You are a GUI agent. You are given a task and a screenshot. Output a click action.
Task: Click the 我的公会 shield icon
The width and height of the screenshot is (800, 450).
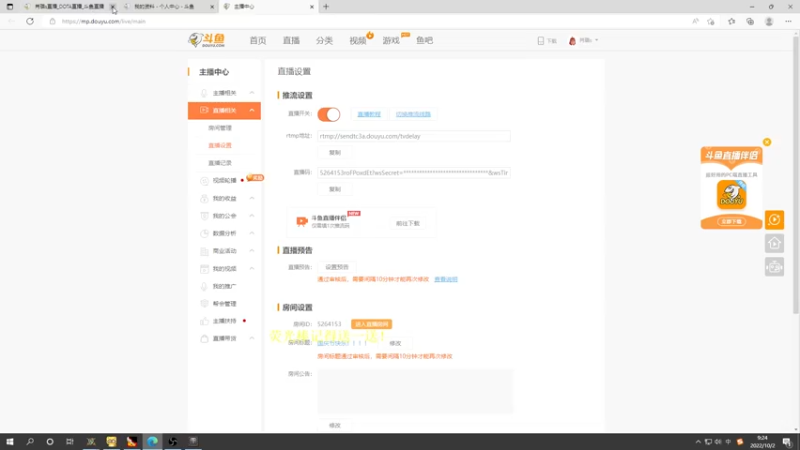pyautogui.click(x=204, y=216)
